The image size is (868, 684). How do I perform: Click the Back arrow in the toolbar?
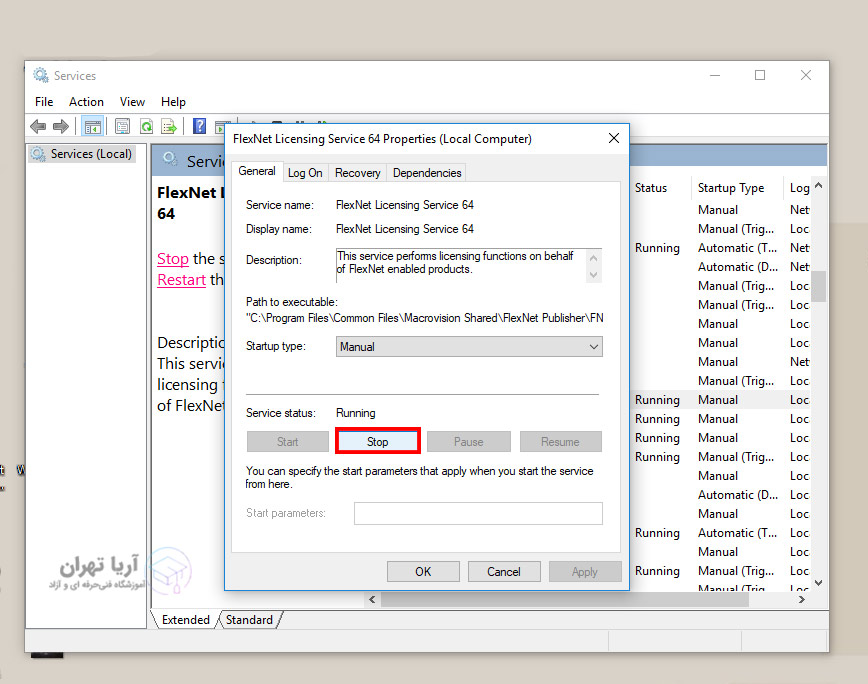(38, 126)
